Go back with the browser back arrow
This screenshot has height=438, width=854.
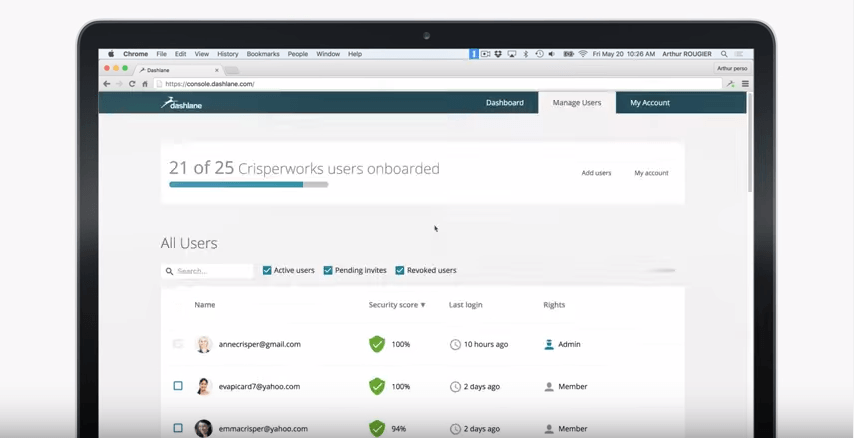[107, 84]
